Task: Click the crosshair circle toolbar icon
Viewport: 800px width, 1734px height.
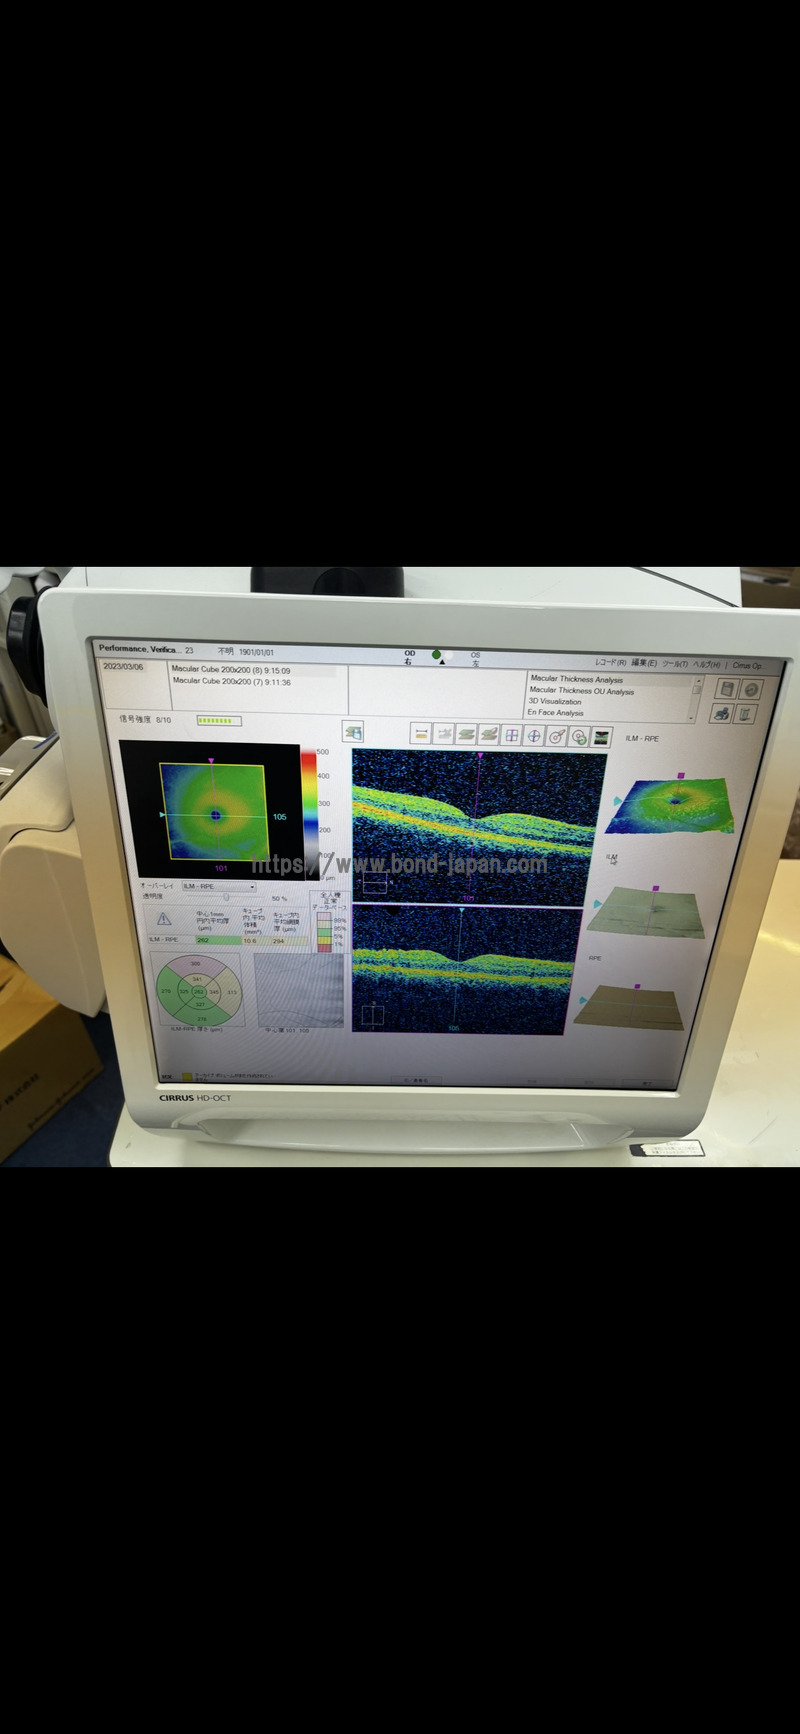Action: click(x=534, y=735)
